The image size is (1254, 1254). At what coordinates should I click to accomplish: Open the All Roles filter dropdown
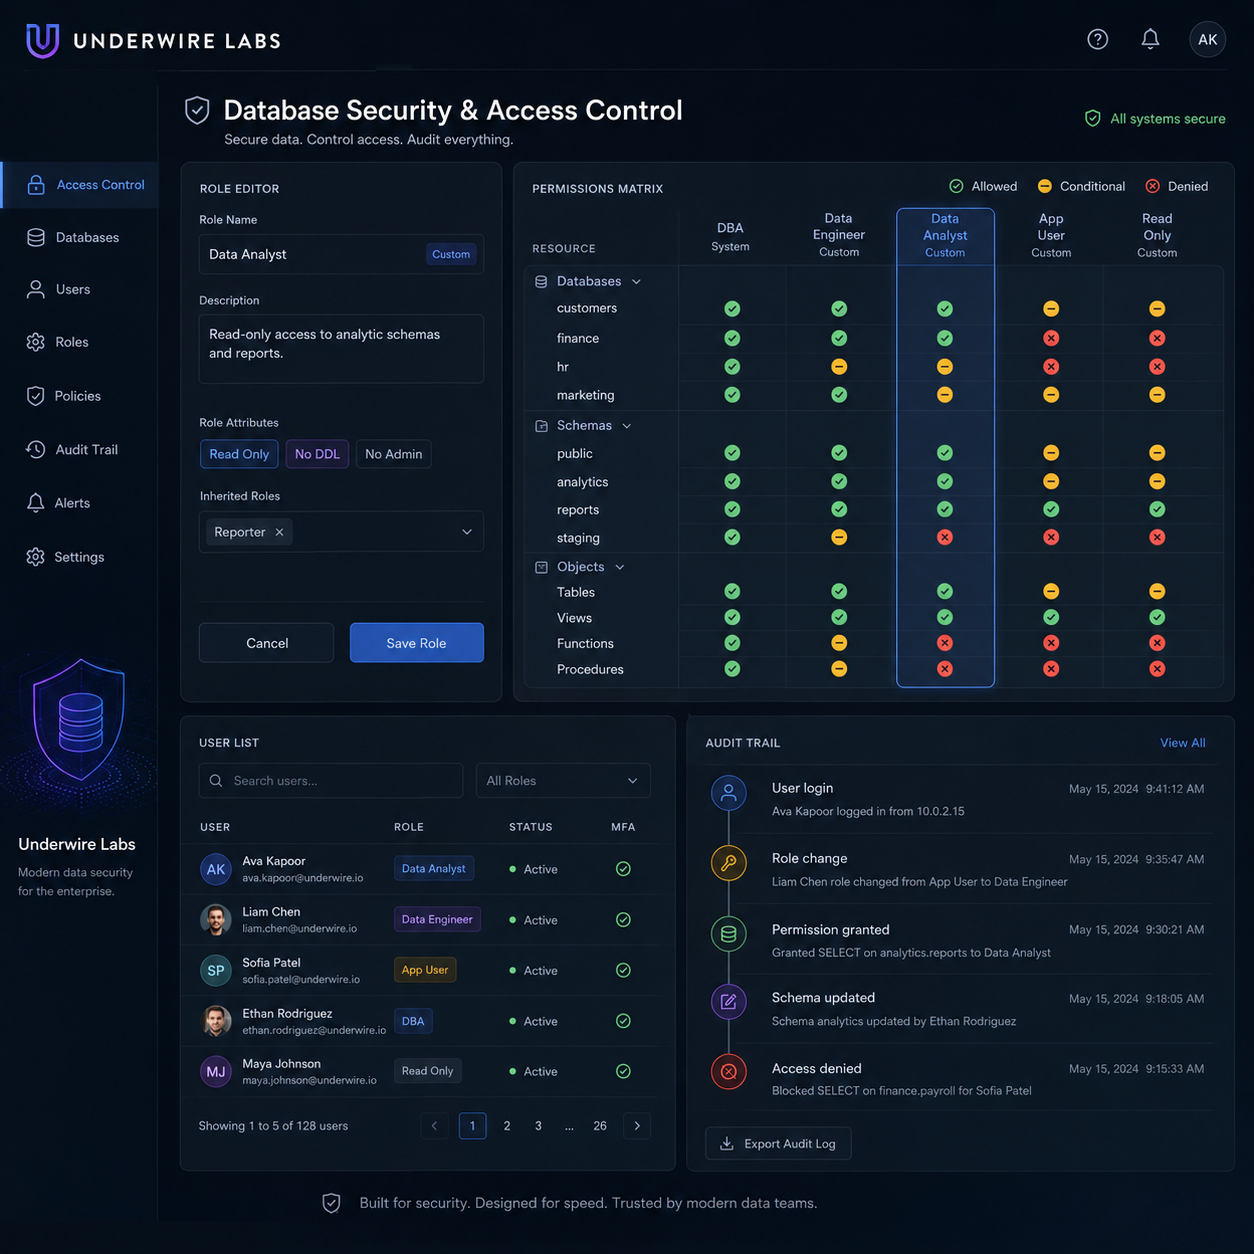point(563,781)
